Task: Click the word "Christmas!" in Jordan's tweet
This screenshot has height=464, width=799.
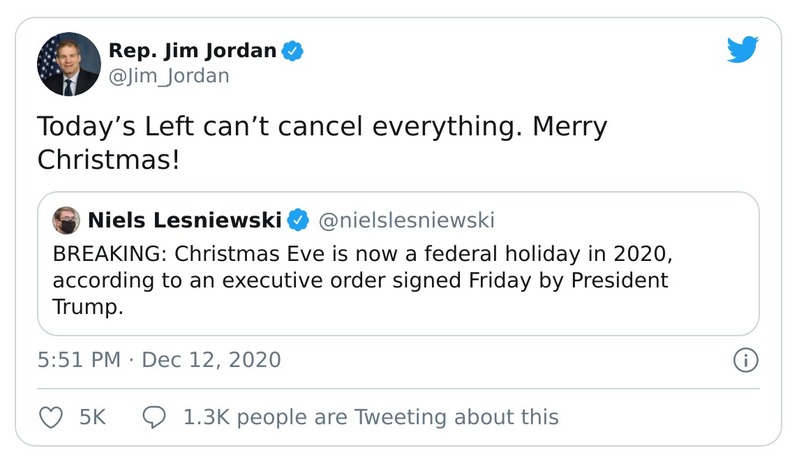Action: coord(109,159)
